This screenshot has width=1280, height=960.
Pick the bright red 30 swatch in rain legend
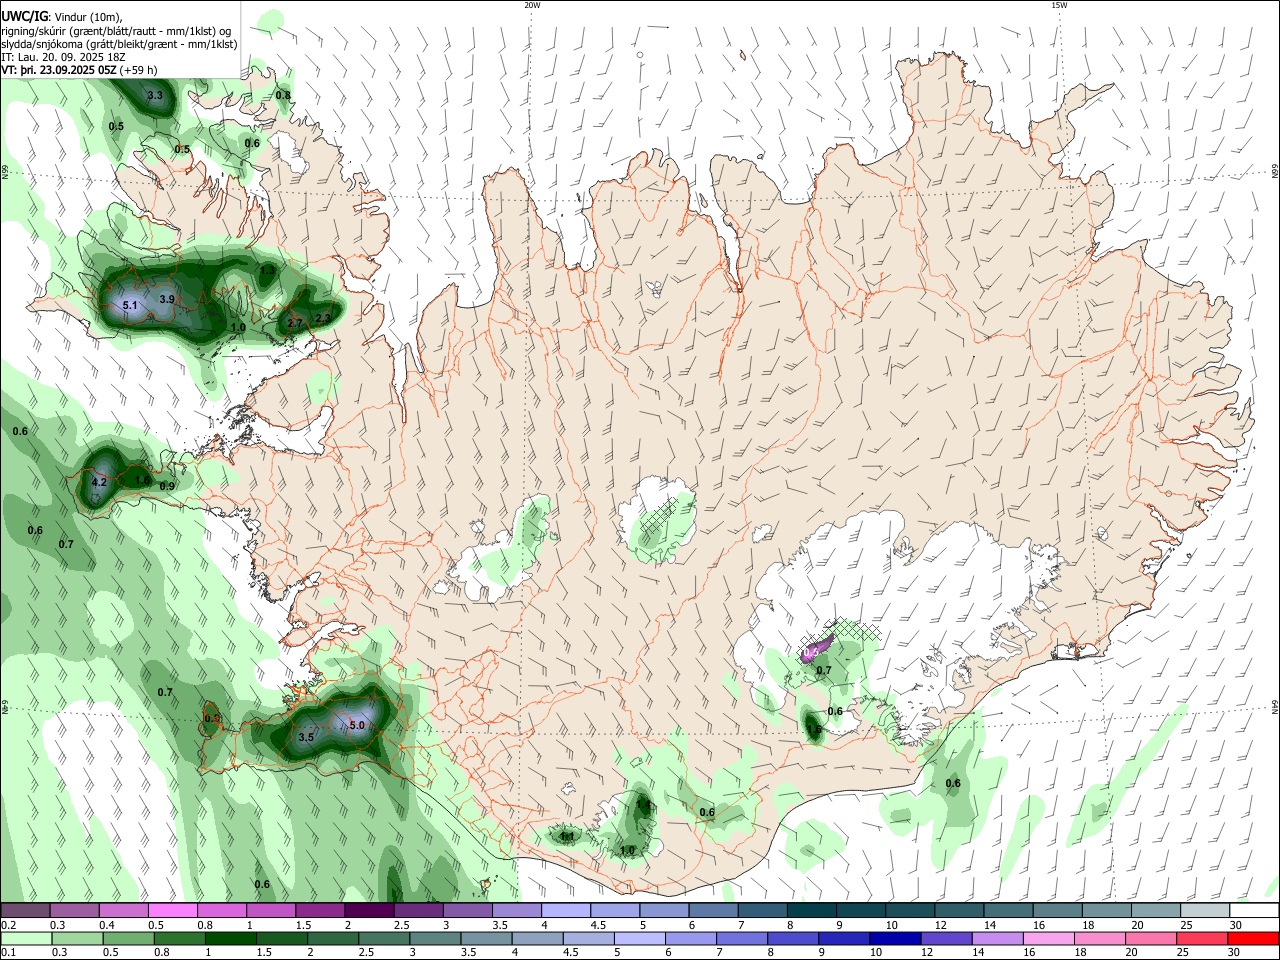(x=1254, y=938)
